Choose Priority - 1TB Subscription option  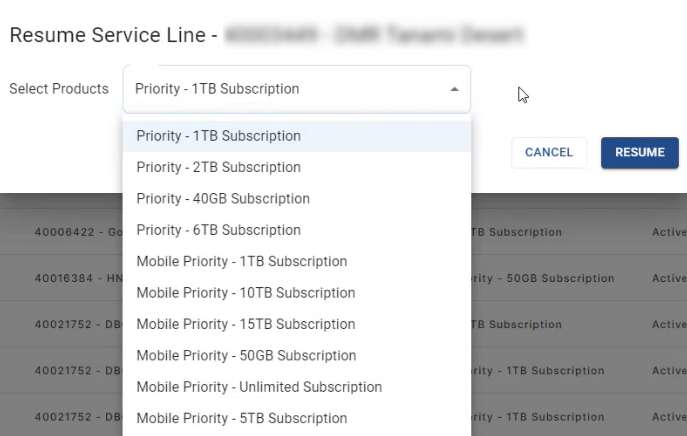pyautogui.click(x=218, y=136)
